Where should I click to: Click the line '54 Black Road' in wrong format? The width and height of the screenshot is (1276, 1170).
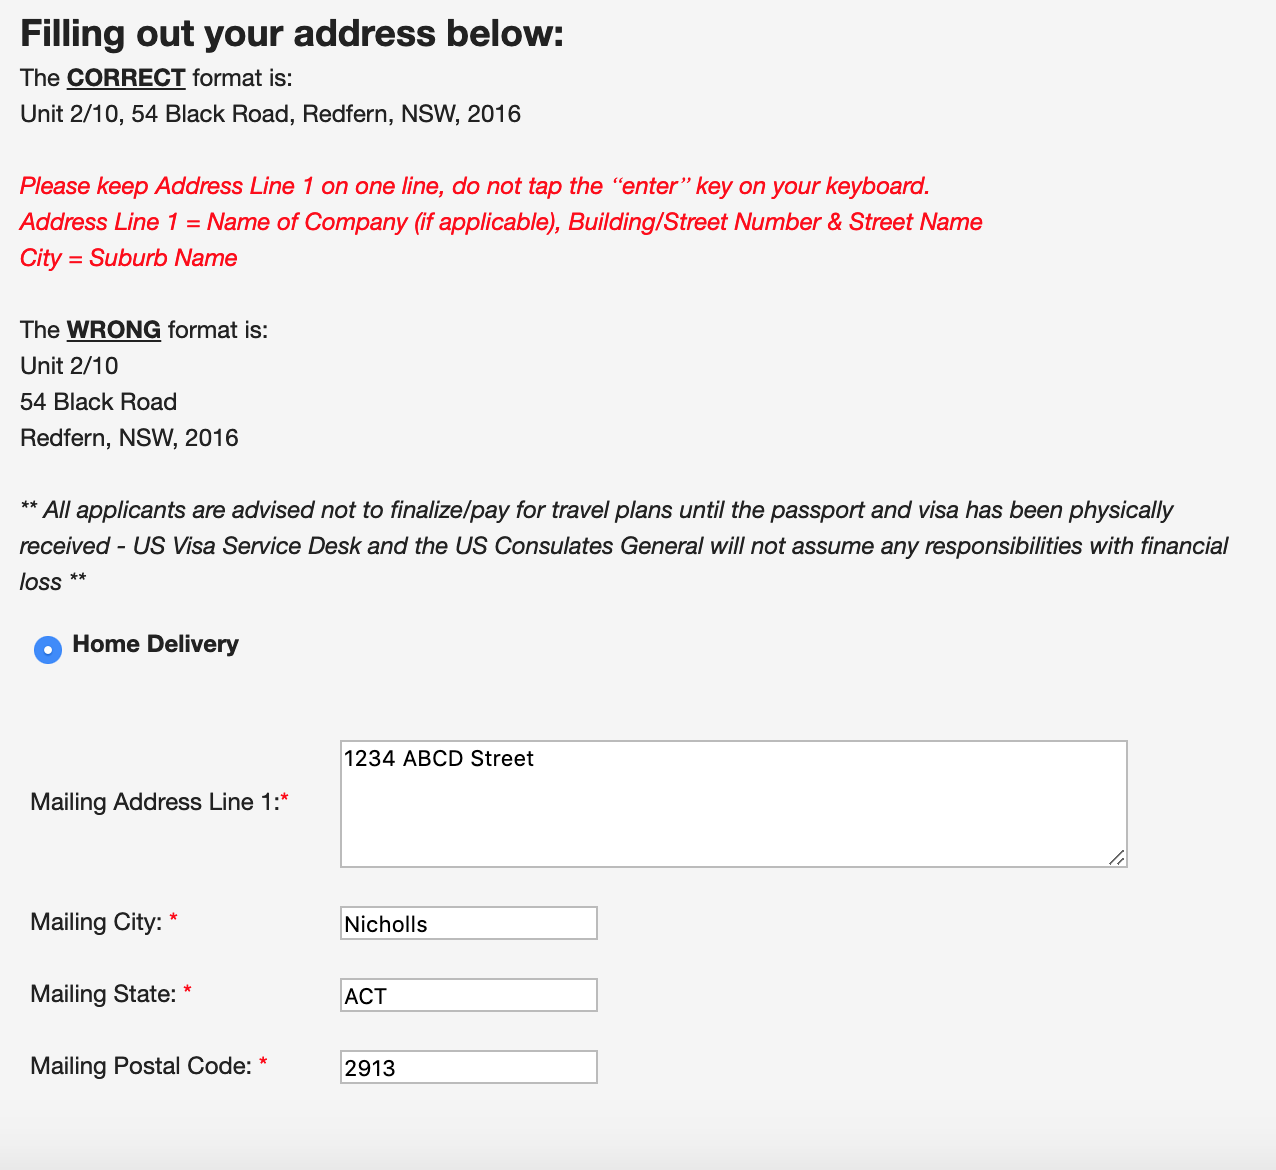click(98, 402)
